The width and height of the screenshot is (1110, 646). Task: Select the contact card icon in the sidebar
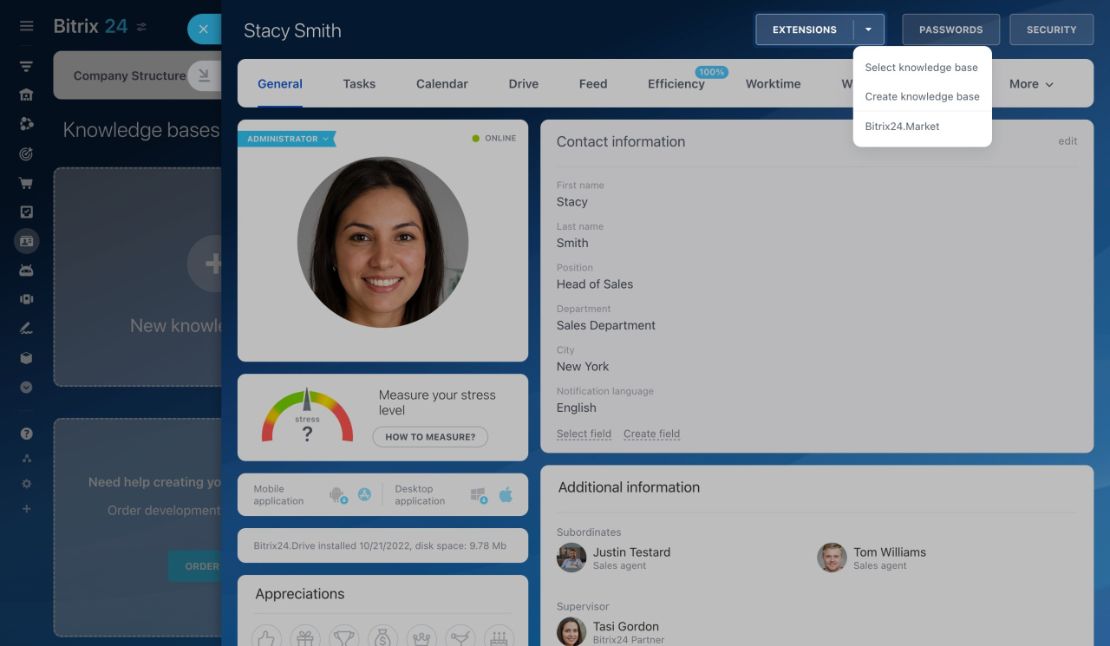tap(26, 241)
